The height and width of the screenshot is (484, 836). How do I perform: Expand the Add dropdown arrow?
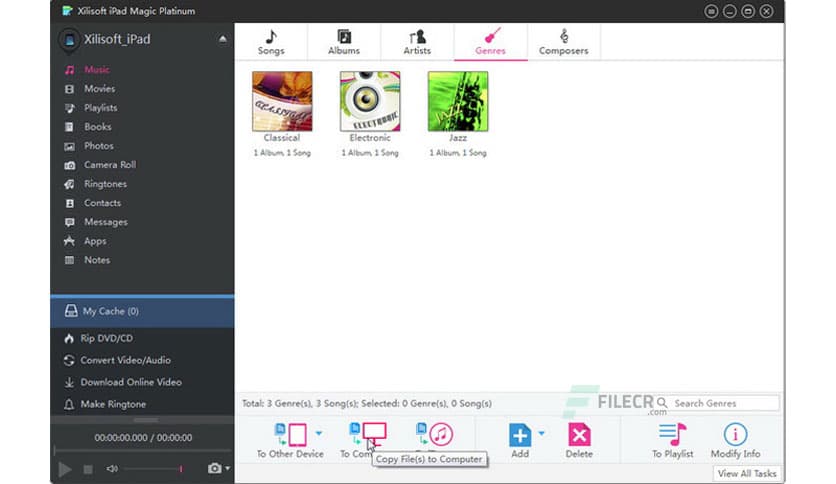pyautogui.click(x=542, y=433)
